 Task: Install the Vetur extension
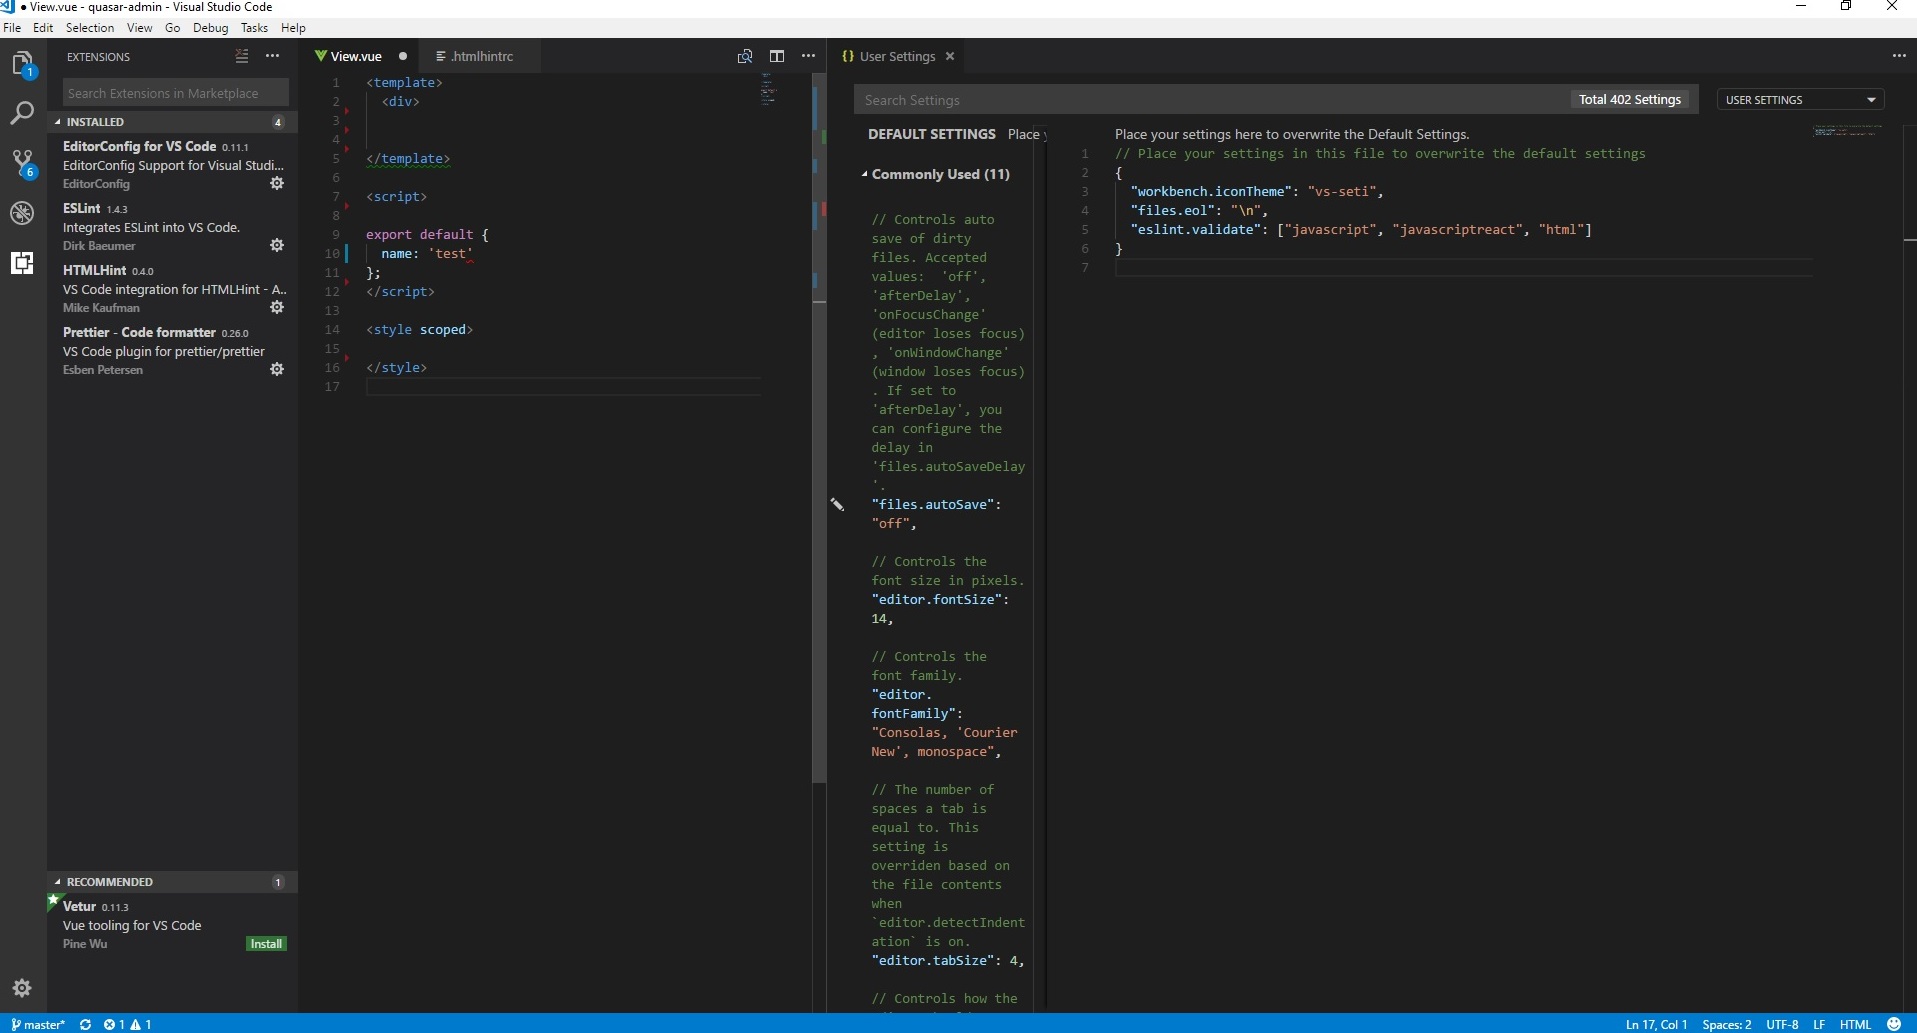[x=266, y=943]
